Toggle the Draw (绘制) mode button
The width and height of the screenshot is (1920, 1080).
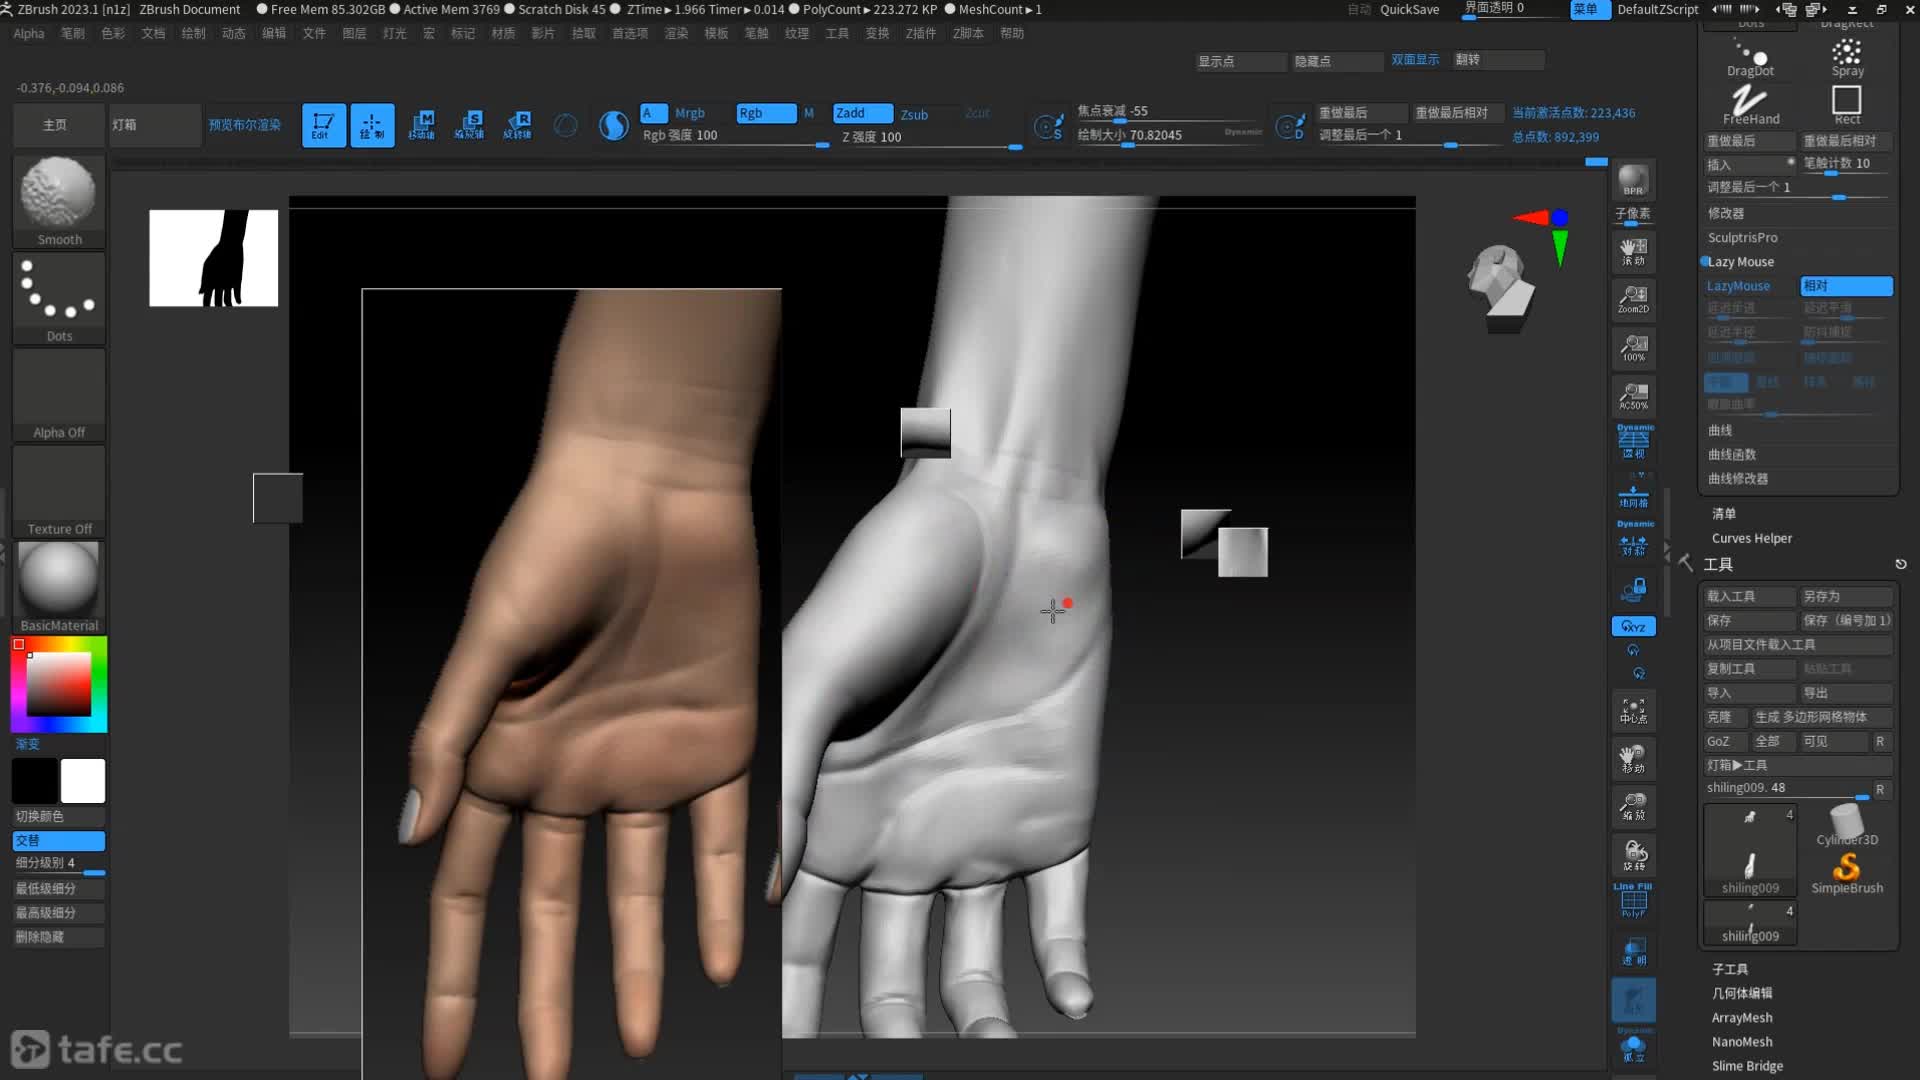pos(372,125)
